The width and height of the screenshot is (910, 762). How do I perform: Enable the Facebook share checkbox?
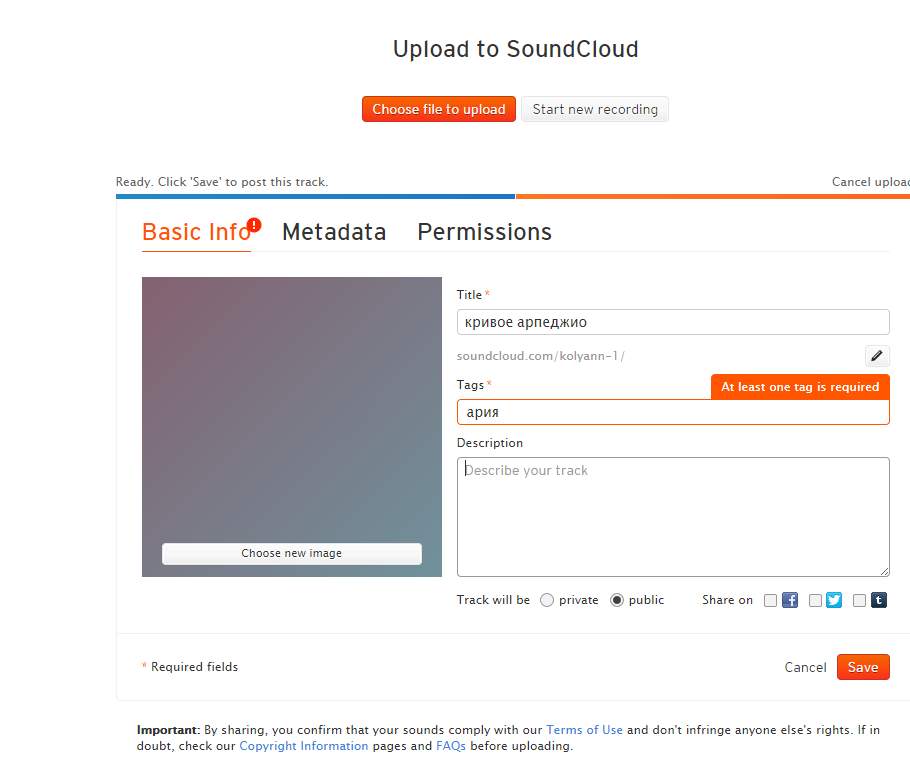(x=770, y=600)
